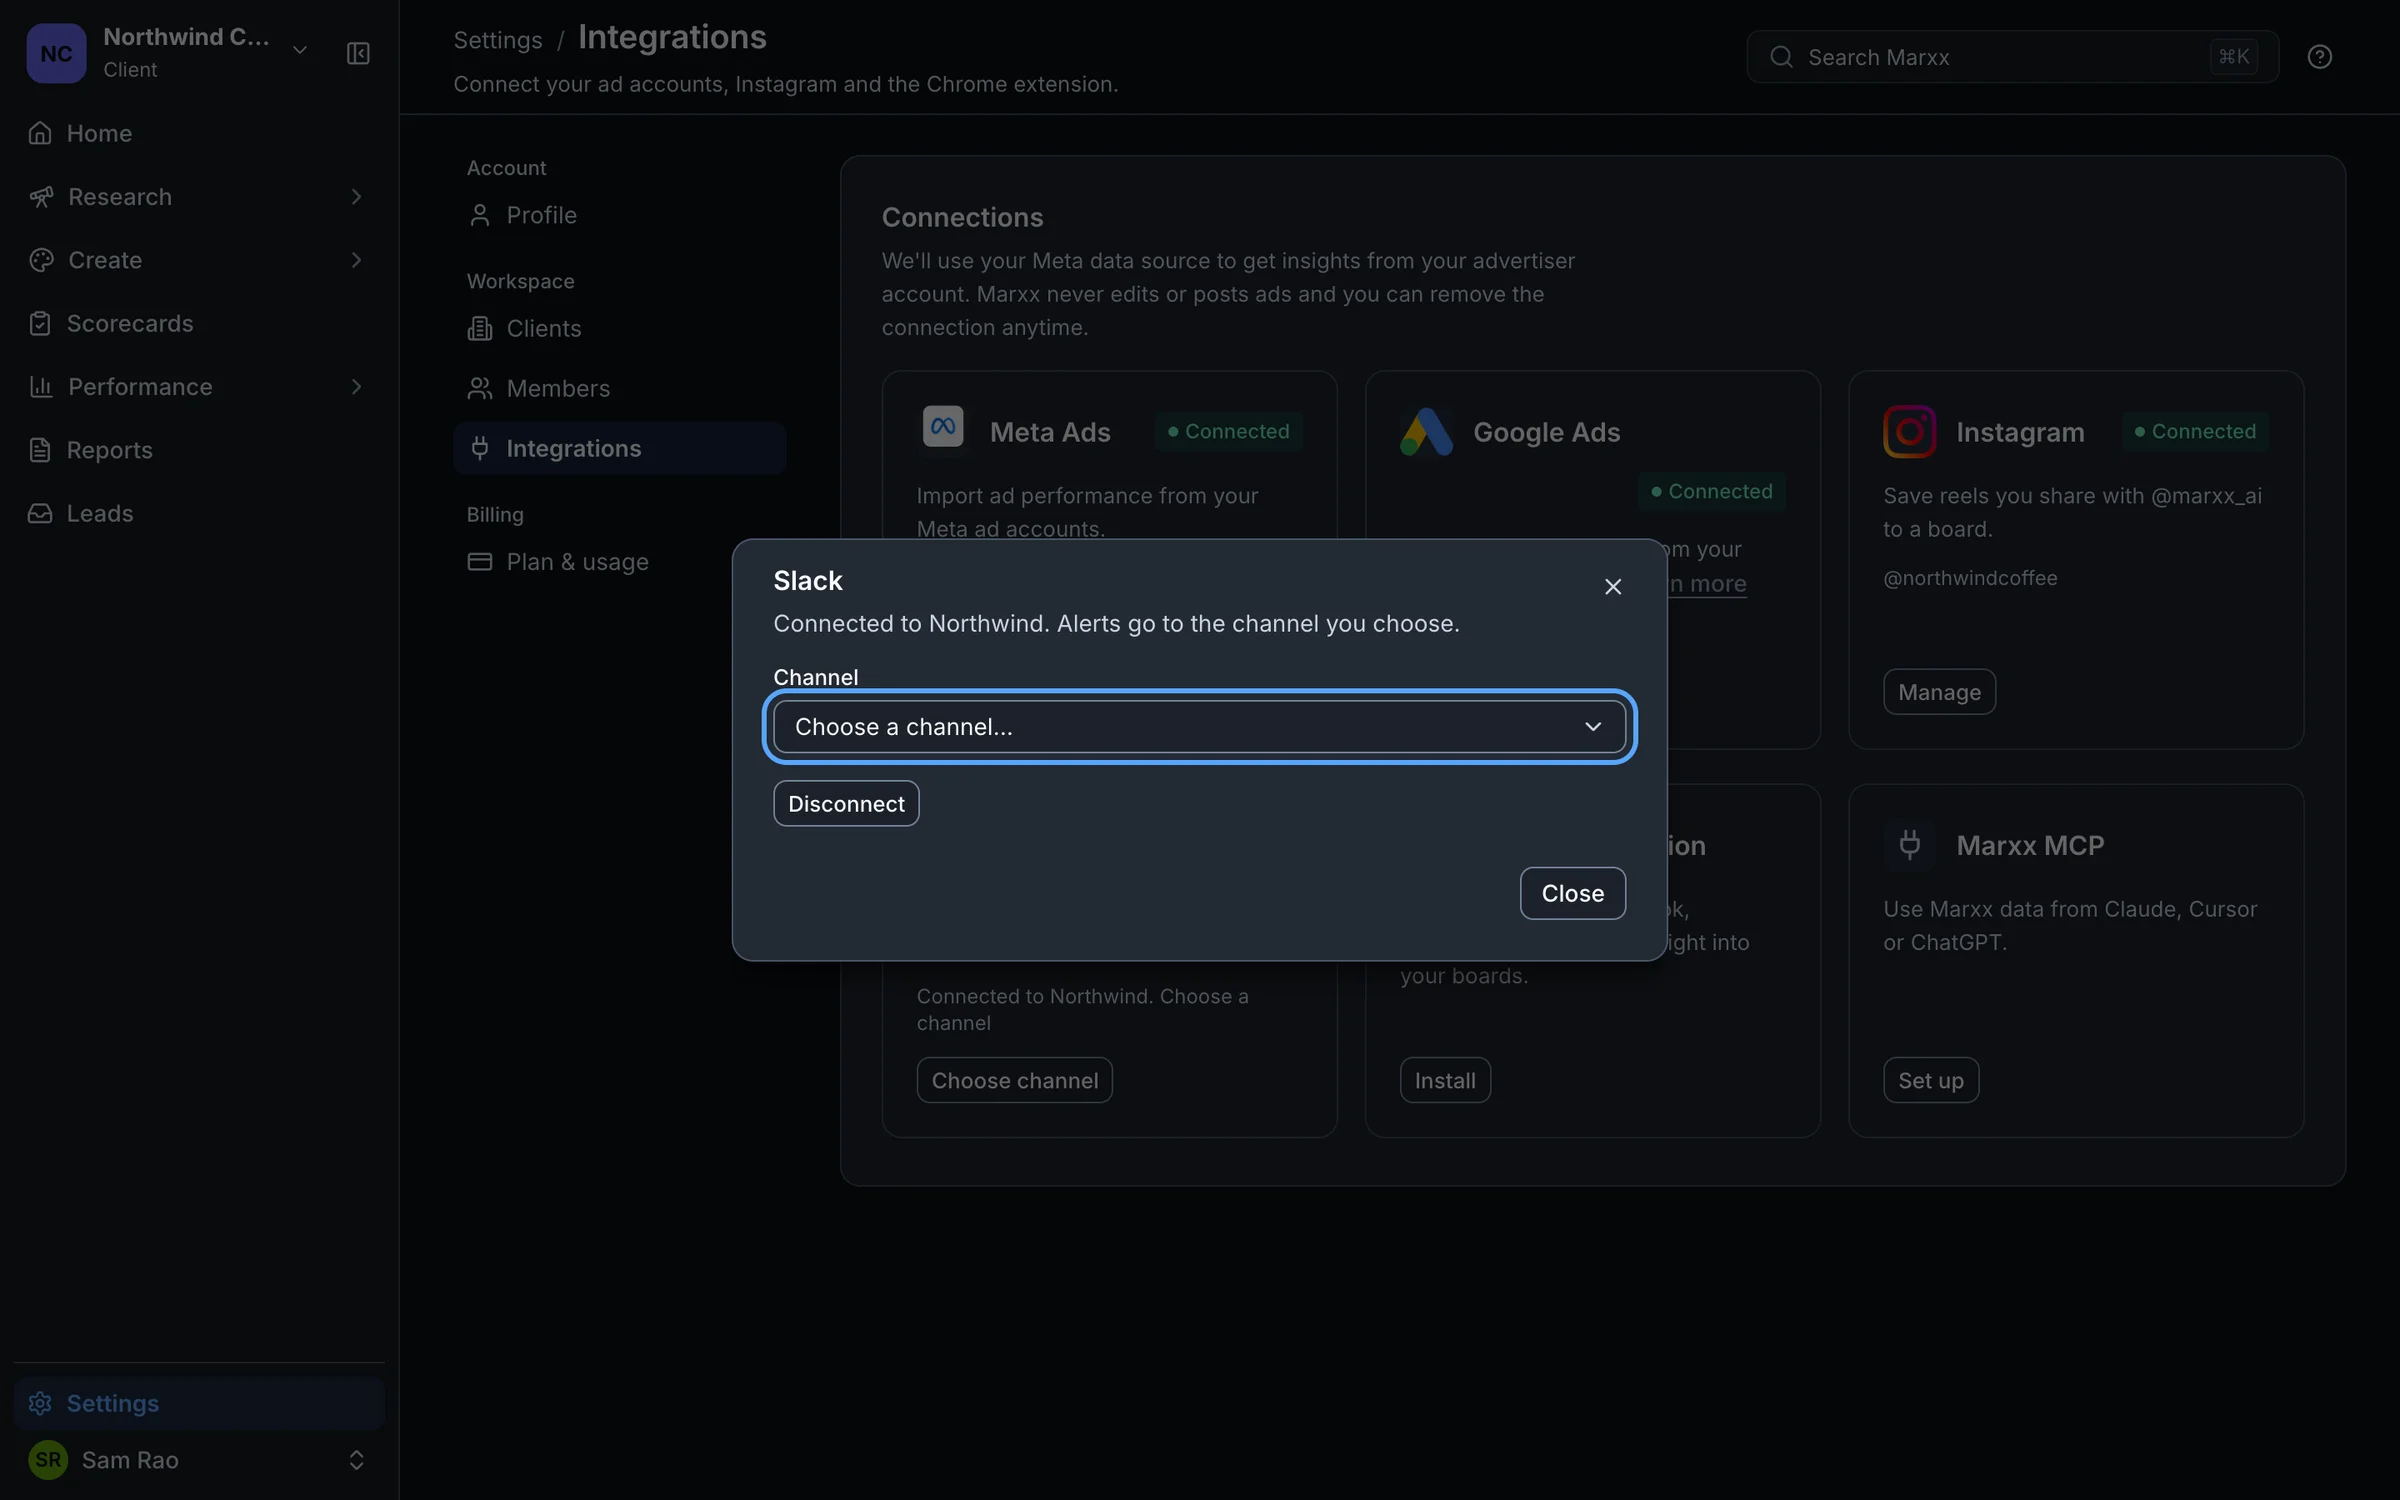Select the Integrations settings item
Screen dimensions: 2400x1500
coord(619,448)
